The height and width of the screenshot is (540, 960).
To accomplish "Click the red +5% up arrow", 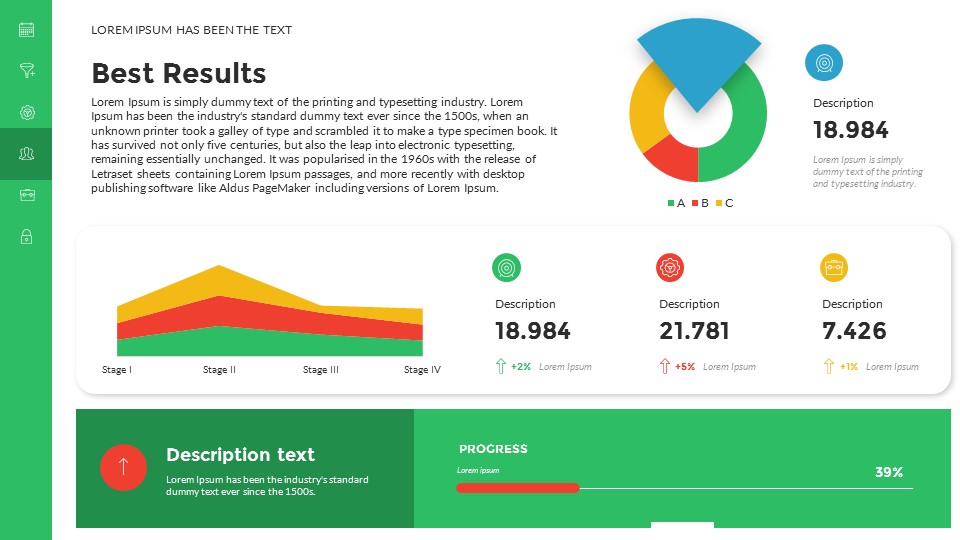I will pyautogui.click(x=665, y=366).
